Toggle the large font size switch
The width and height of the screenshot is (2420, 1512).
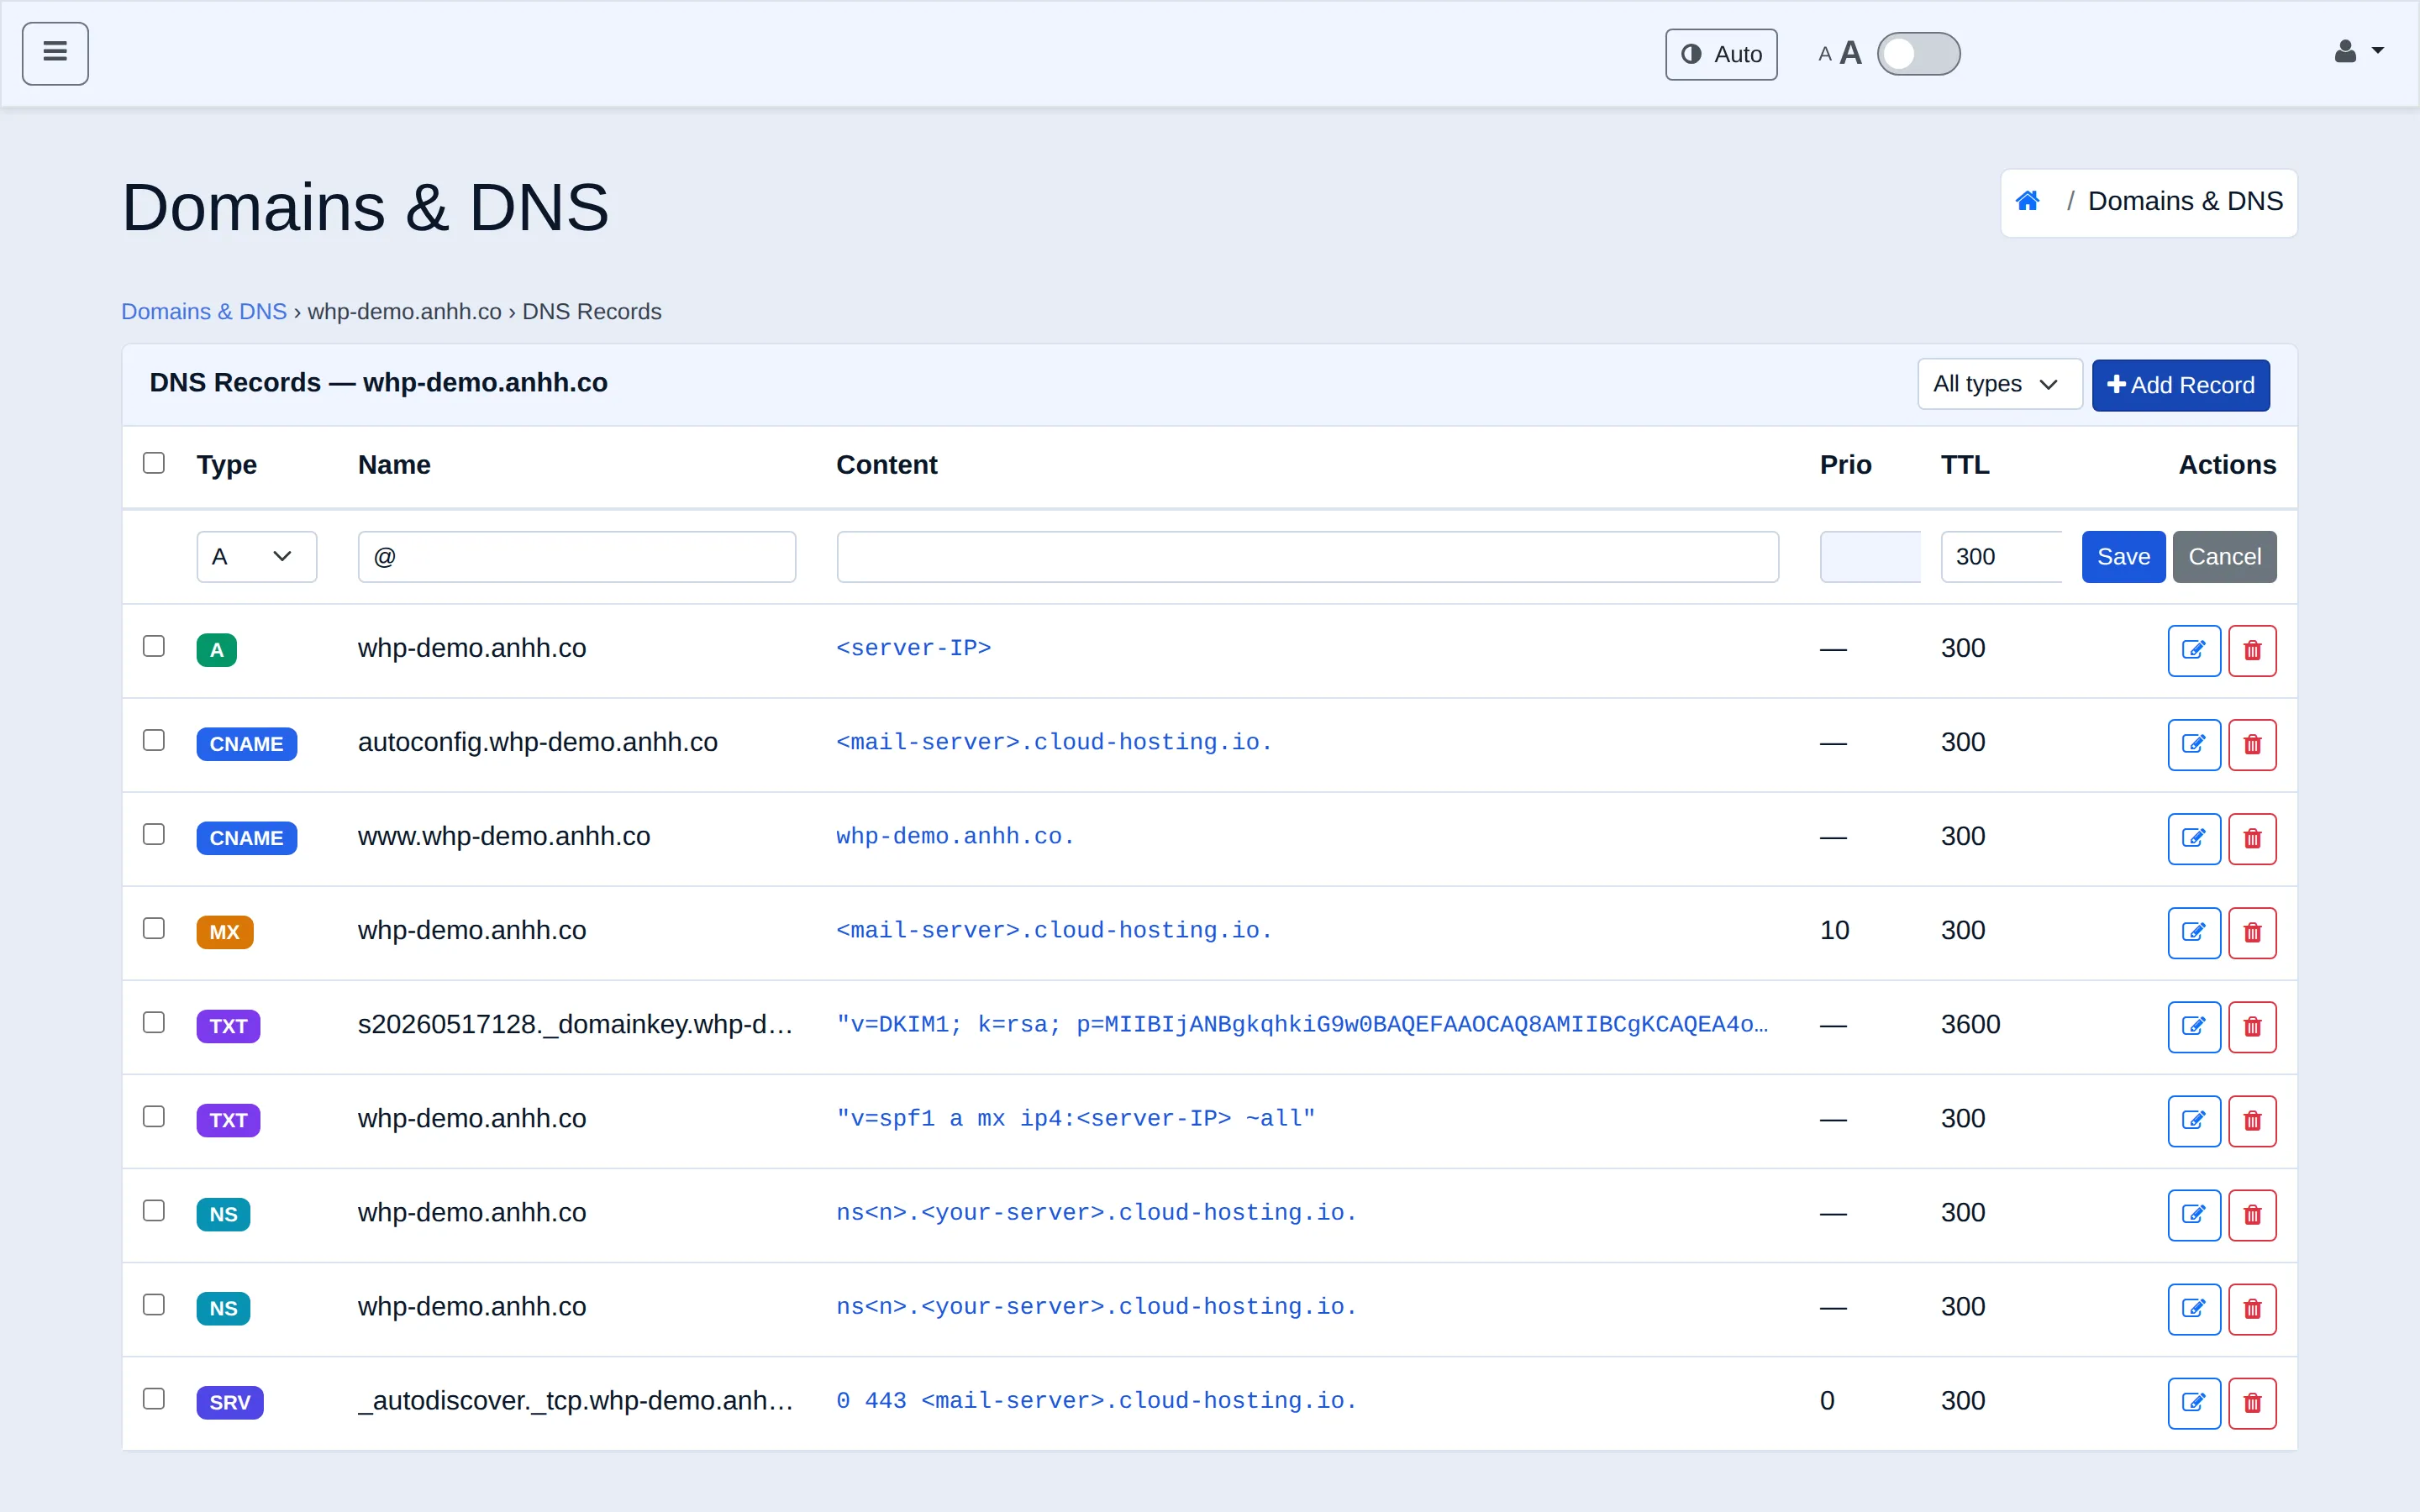tap(1918, 54)
